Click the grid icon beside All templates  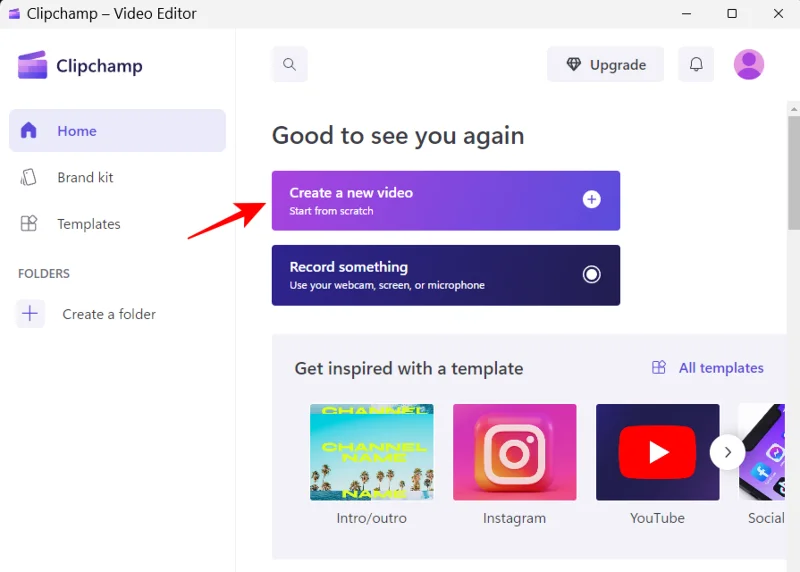659,367
